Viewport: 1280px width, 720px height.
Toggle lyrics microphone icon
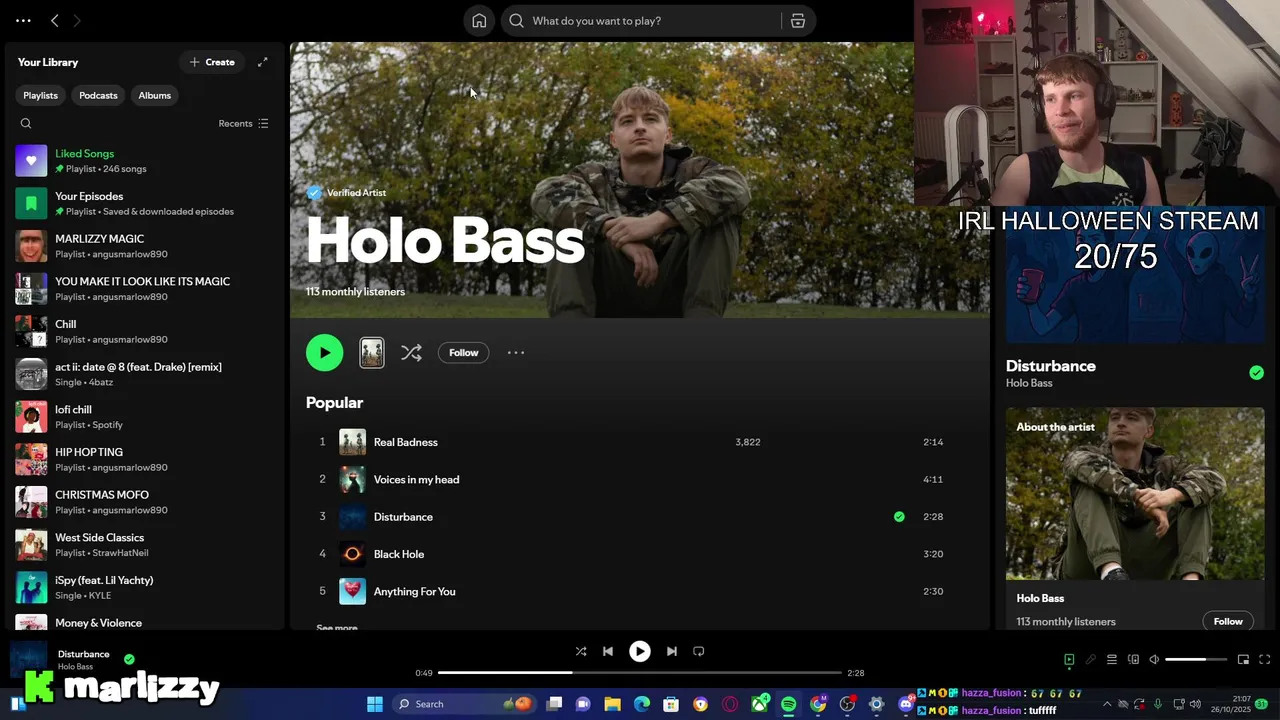point(1090,660)
